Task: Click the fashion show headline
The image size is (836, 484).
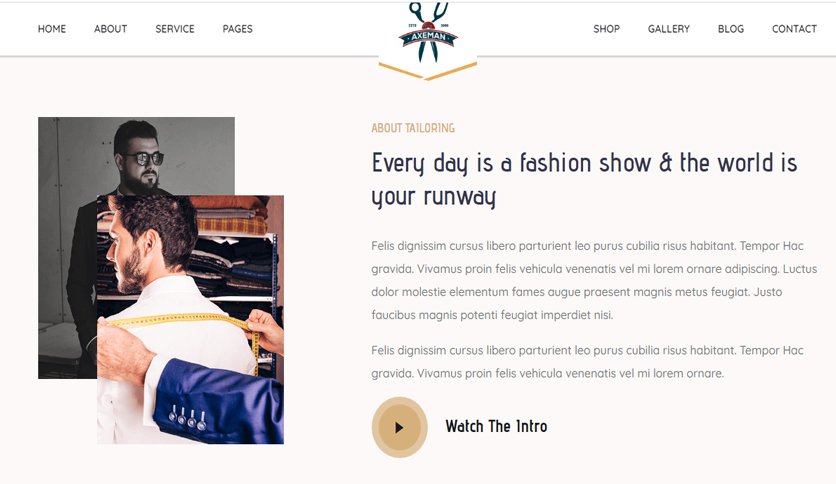Action: [584, 180]
